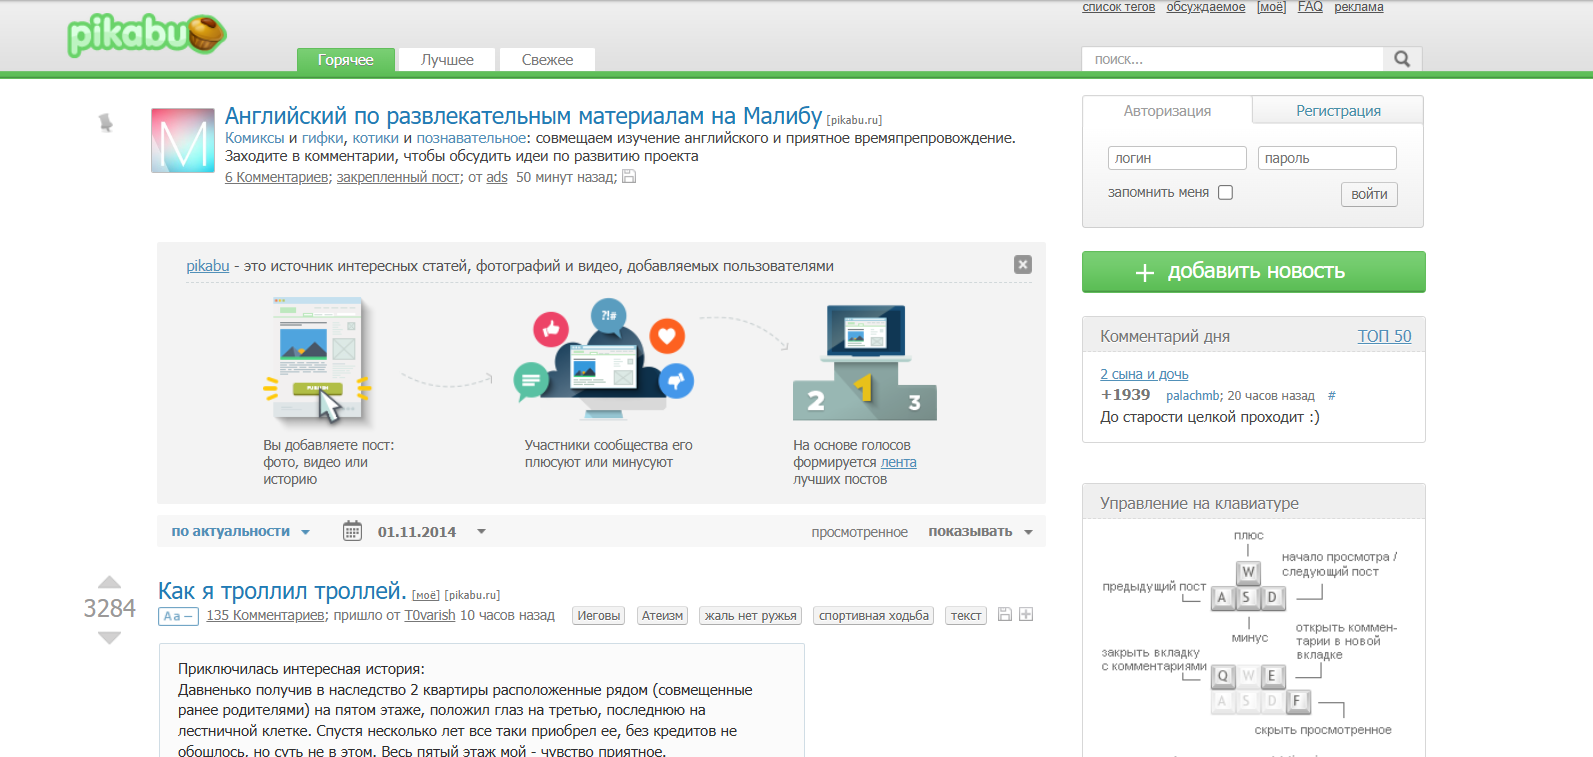Click the calendar icon next to 01.11.2014
The image size is (1593, 757).
pos(352,531)
